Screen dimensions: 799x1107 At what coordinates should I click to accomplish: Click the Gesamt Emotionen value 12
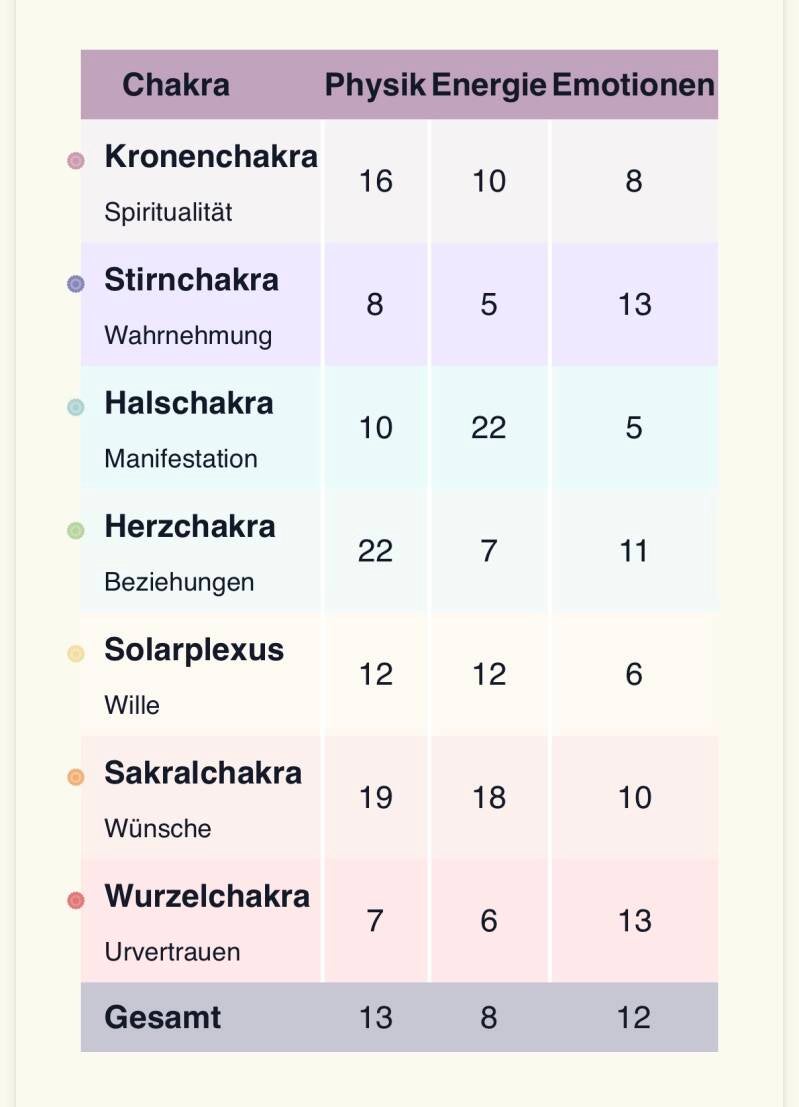point(633,1018)
